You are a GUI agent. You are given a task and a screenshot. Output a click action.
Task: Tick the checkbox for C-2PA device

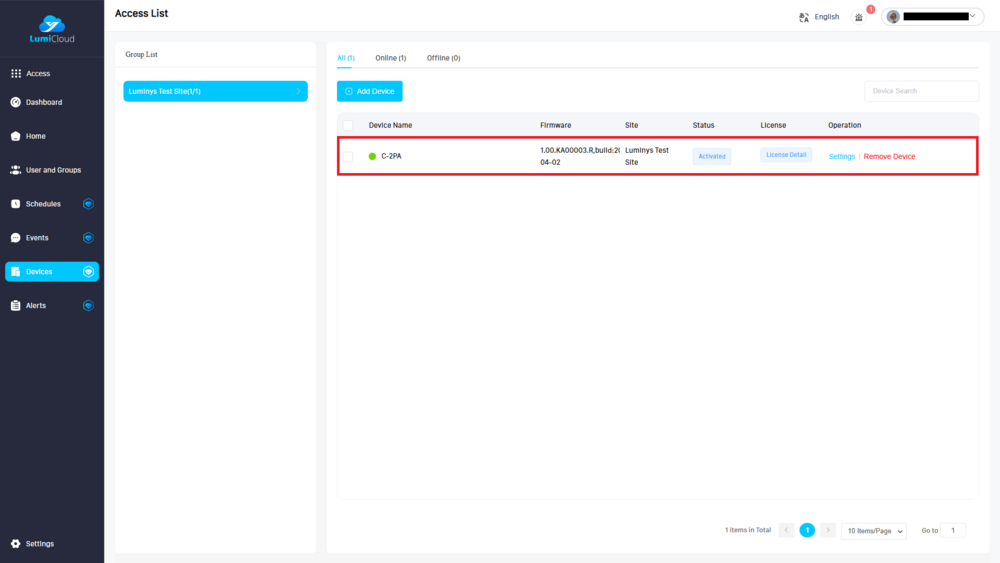(348, 156)
